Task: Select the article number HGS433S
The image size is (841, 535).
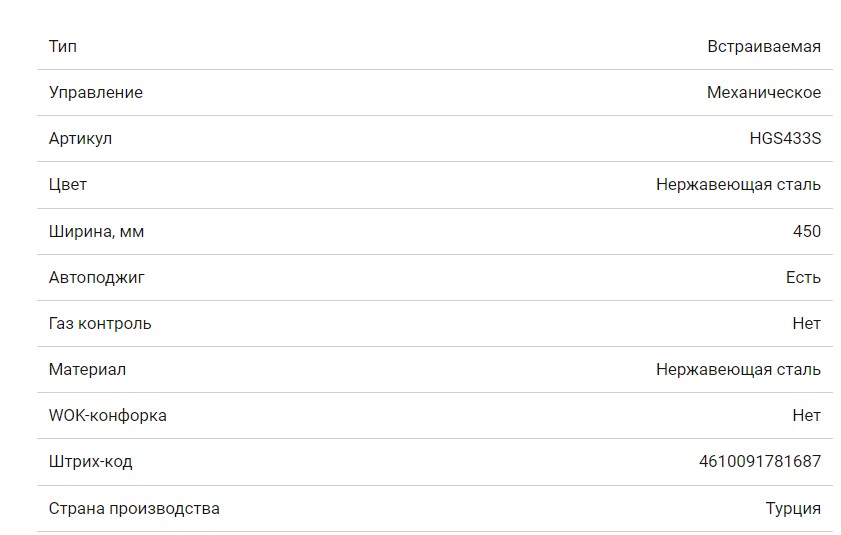Action: (x=784, y=138)
